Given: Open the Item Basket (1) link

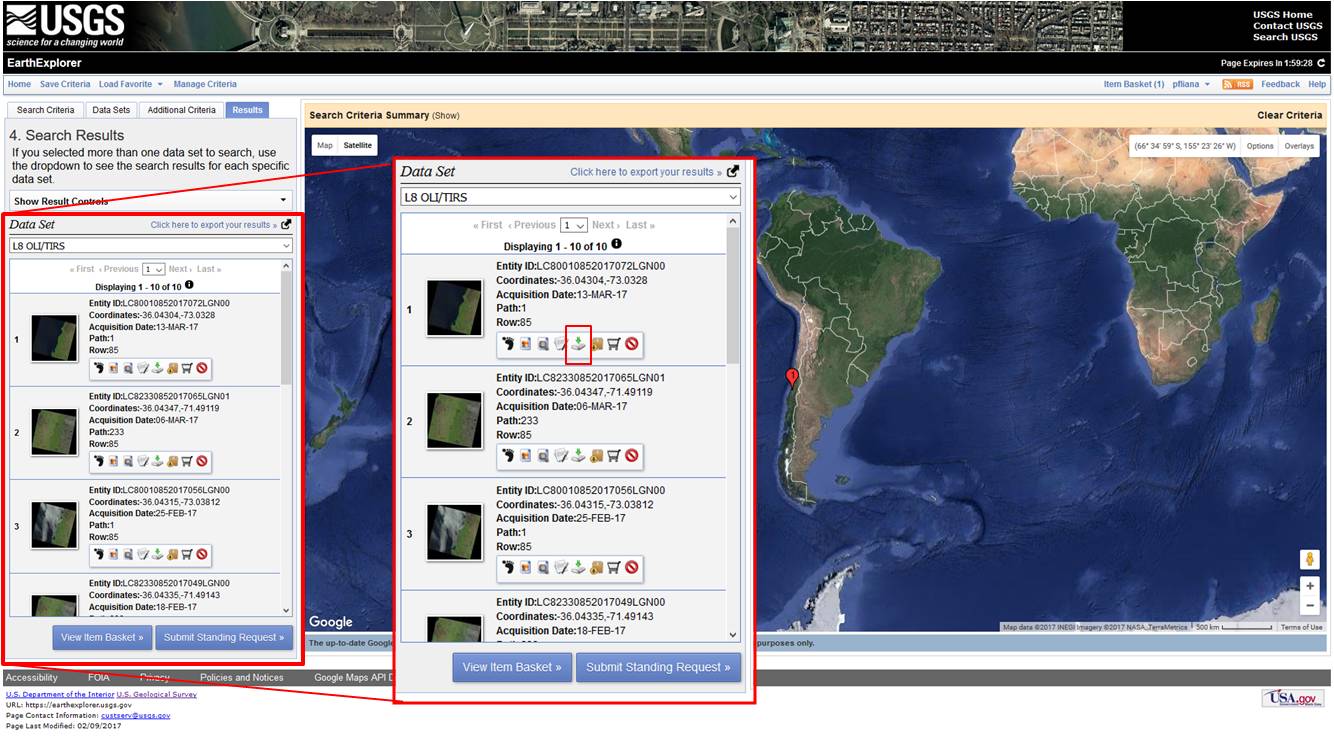Looking at the screenshot, I should click(x=1133, y=85).
